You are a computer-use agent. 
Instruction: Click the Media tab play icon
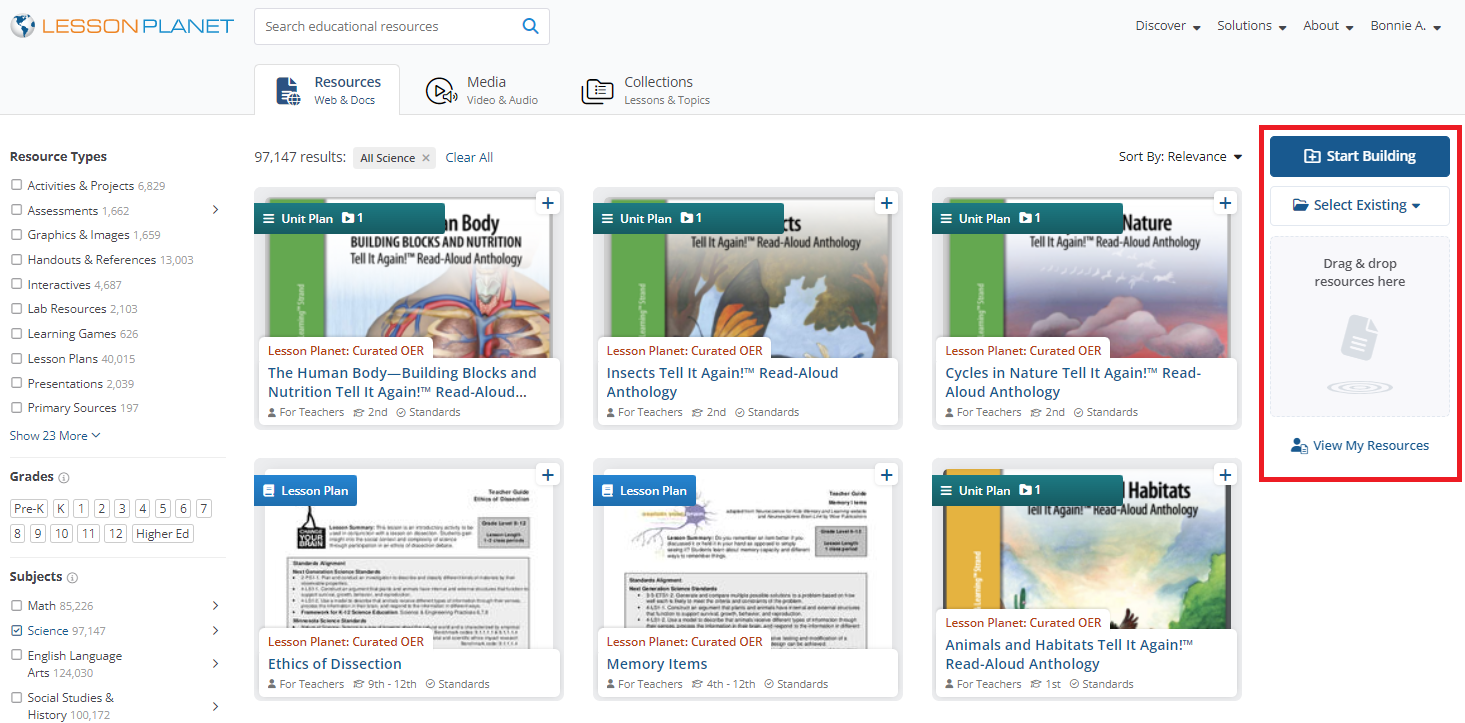pos(441,91)
